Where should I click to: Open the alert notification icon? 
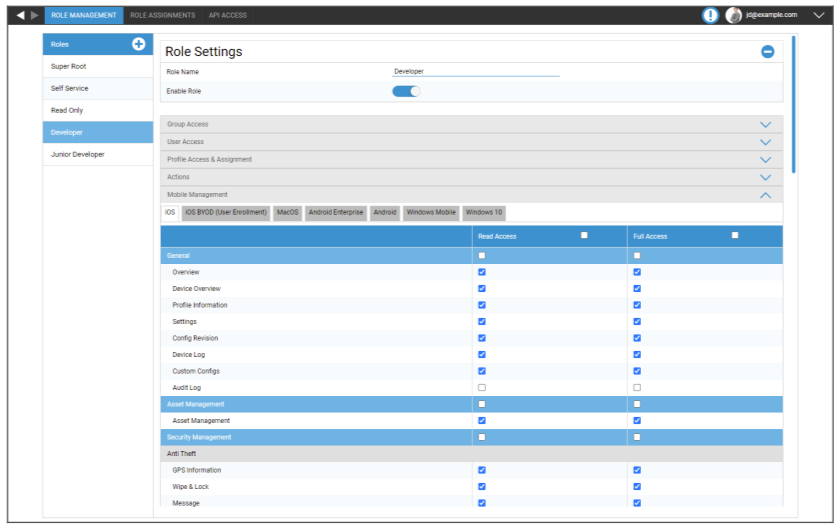(x=710, y=15)
